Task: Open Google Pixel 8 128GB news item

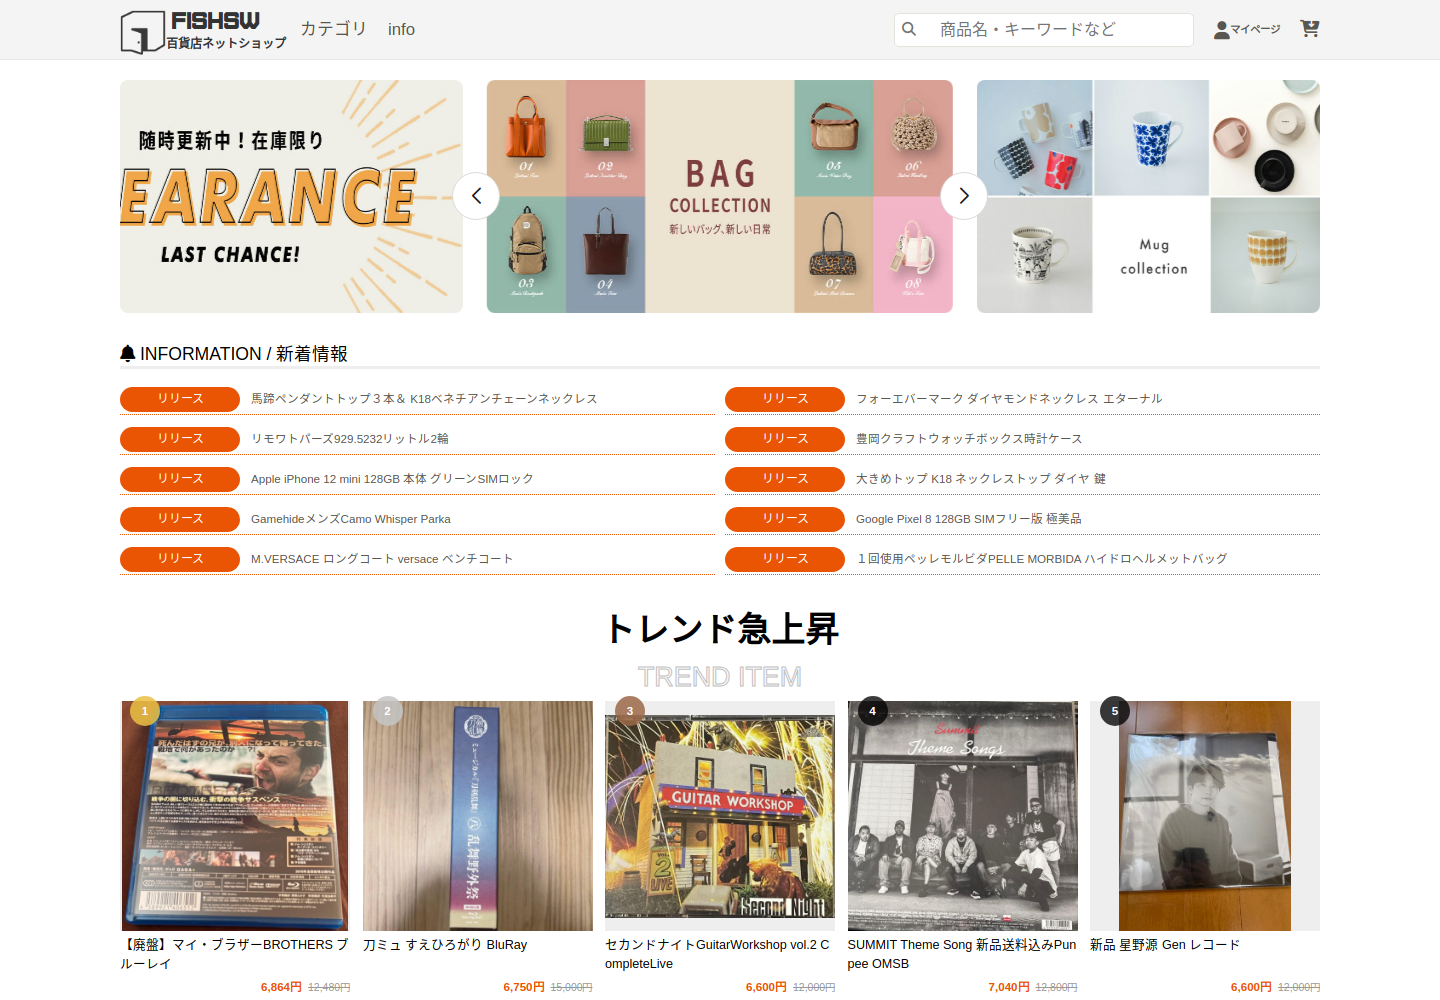Action: pyautogui.click(x=969, y=519)
